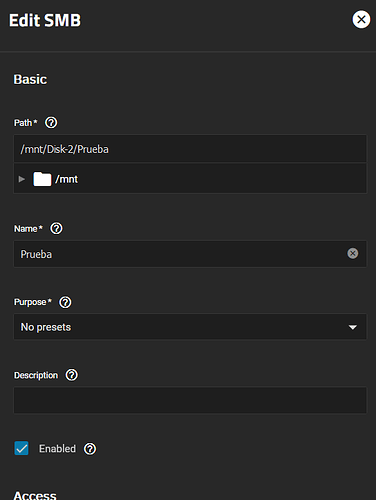Open Purpose help question mark icon

(65, 302)
